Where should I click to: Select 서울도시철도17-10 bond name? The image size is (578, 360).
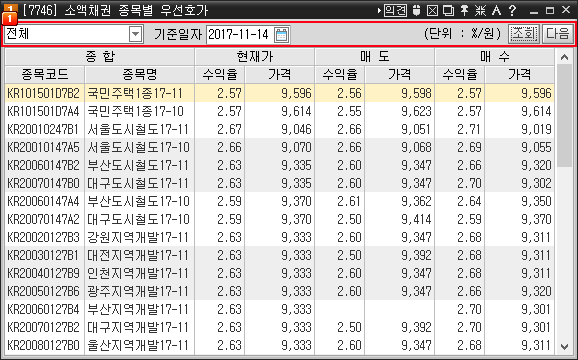coord(138,147)
